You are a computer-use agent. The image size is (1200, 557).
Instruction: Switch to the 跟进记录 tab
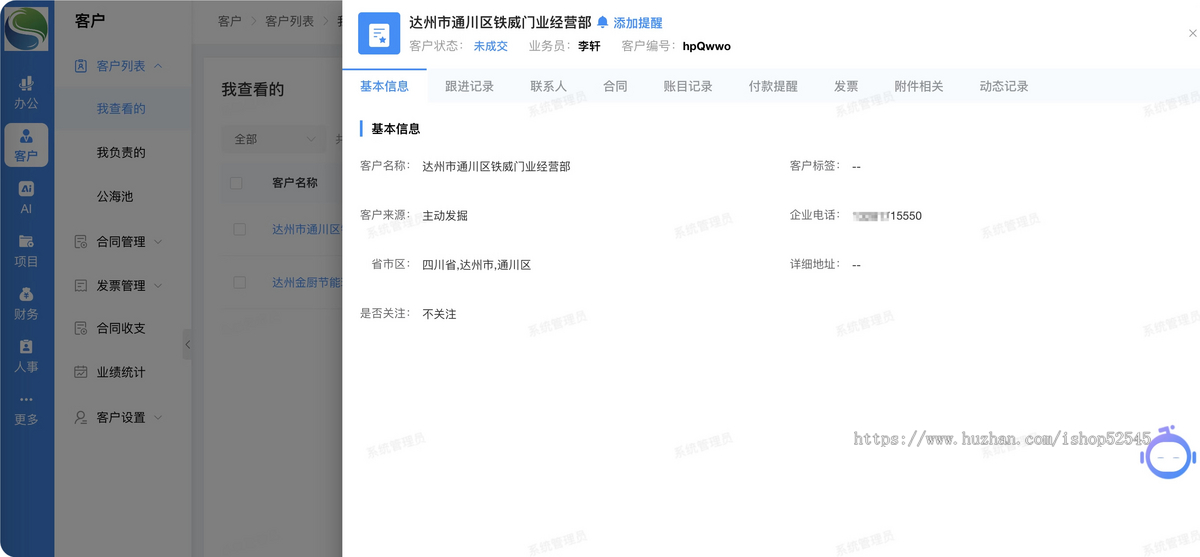[x=469, y=86]
